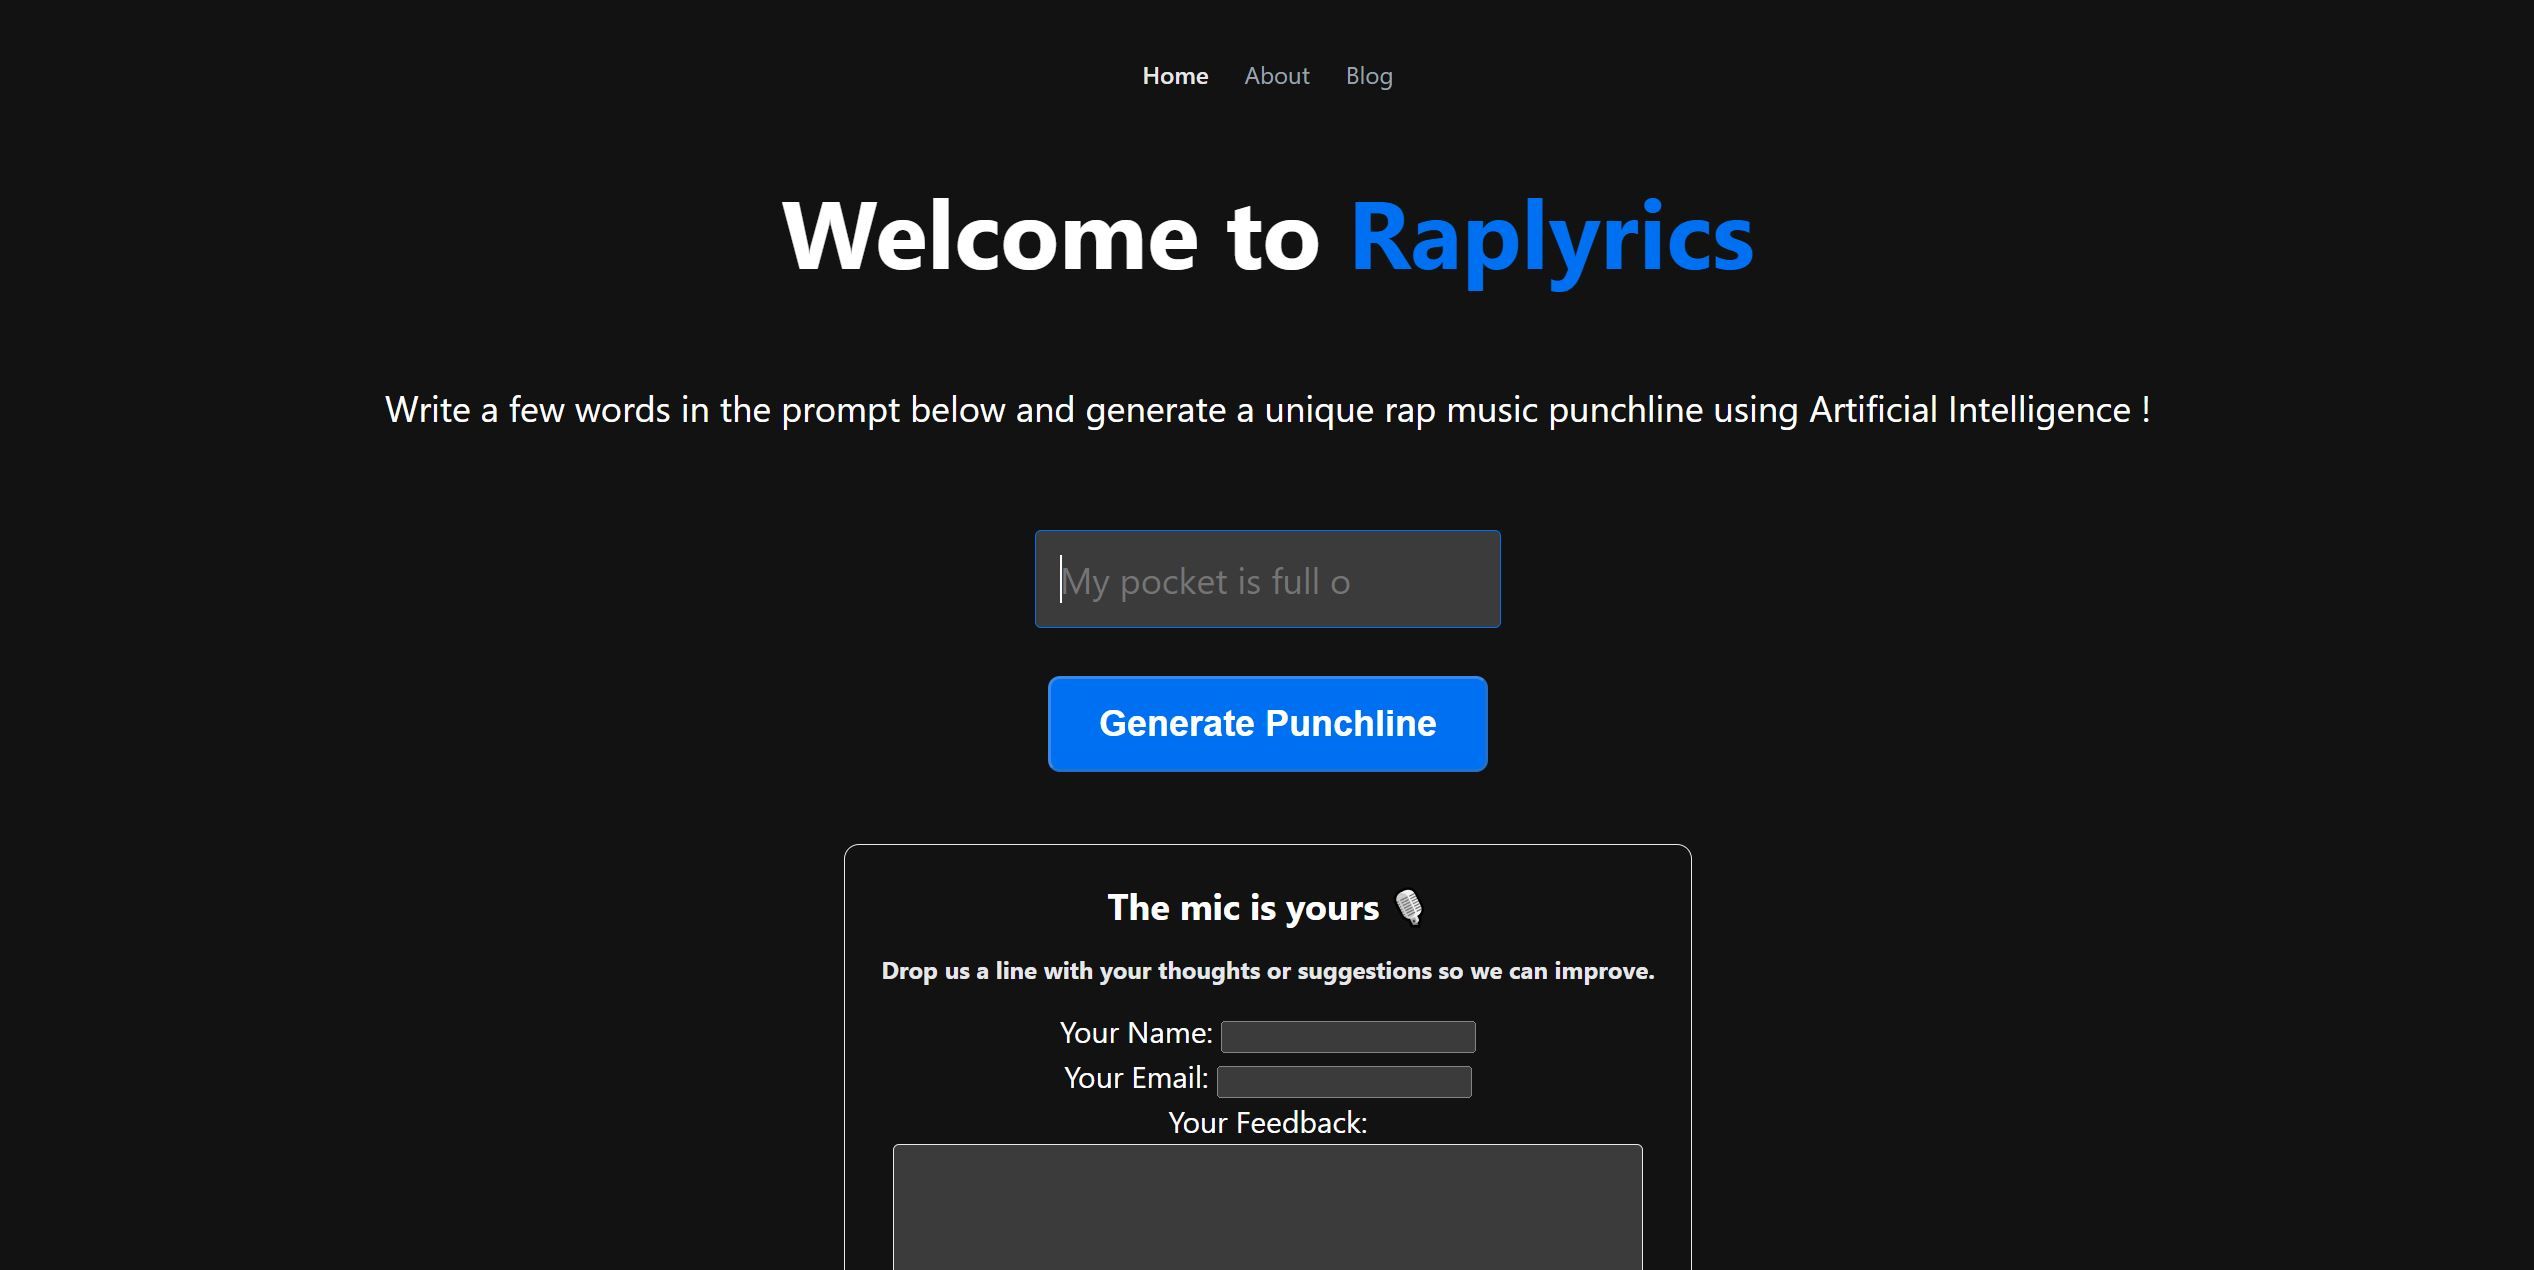Open the About page
The width and height of the screenshot is (2534, 1270).
click(x=1276, y=75)
